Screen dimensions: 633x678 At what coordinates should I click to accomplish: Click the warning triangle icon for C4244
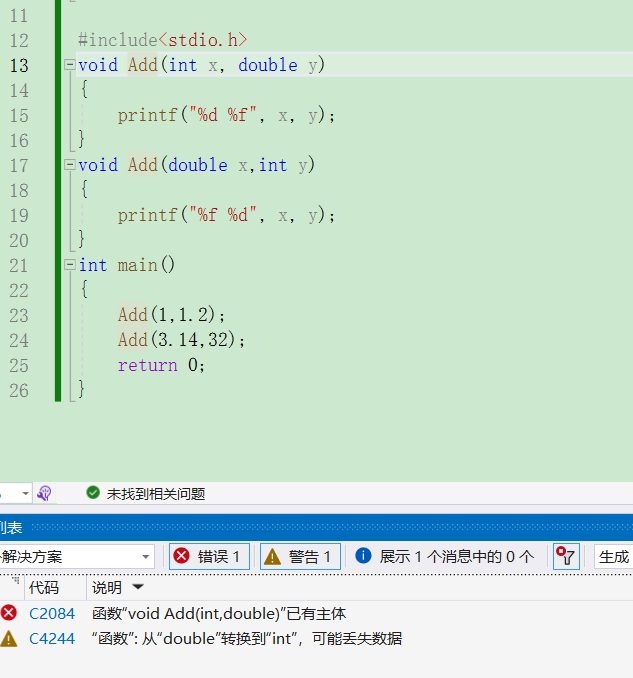pyautogui.click(x=9, y=639)
